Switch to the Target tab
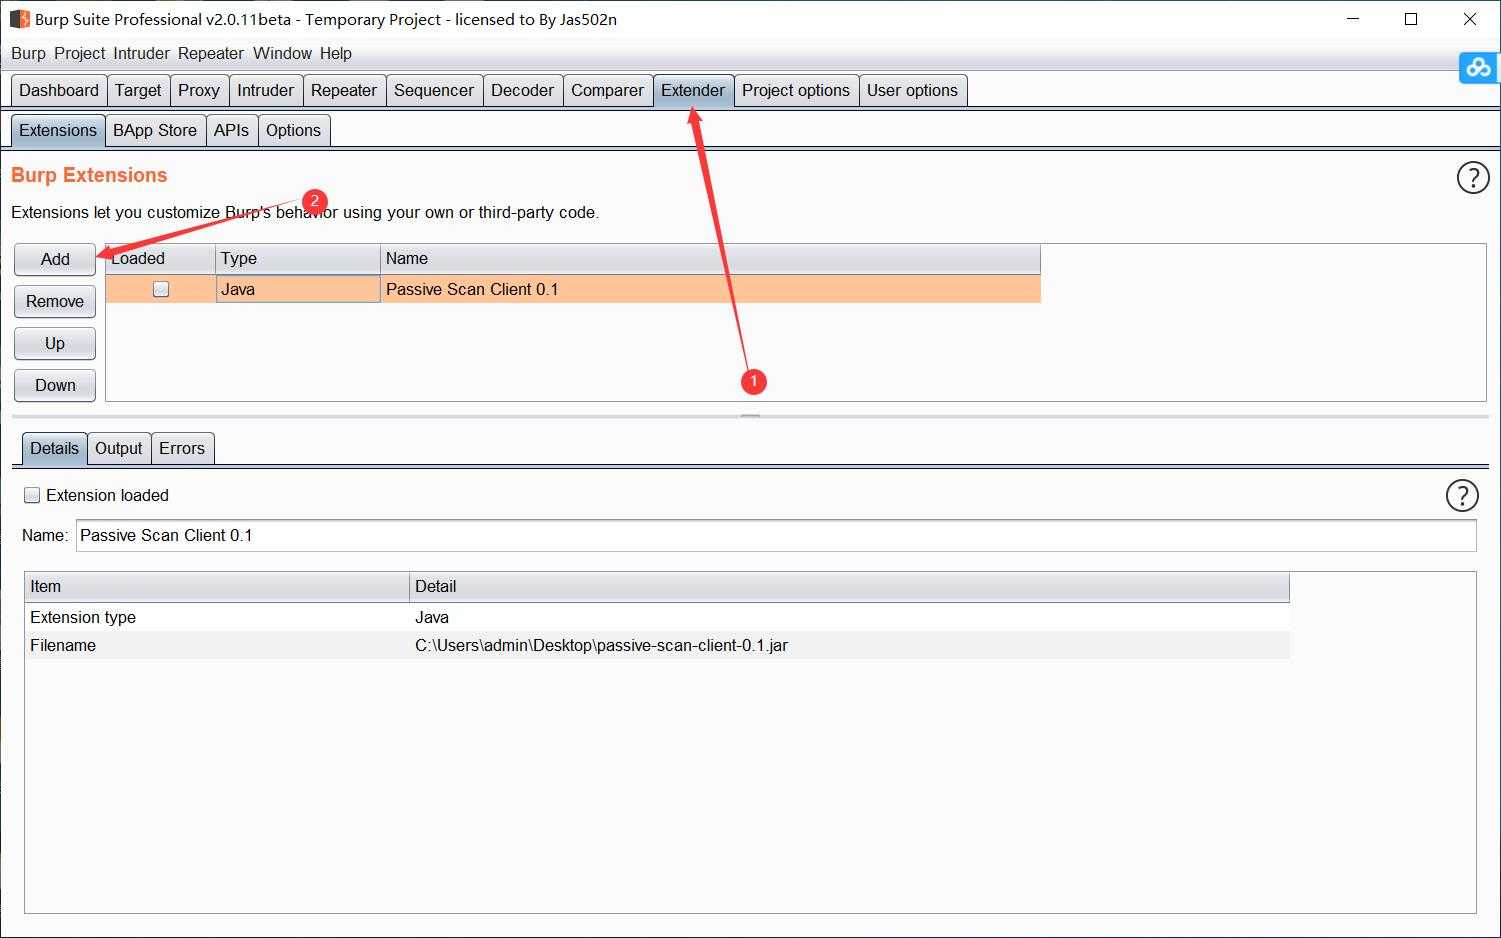The height and width of the screenshot is (938, 1501). coord(138,90)
